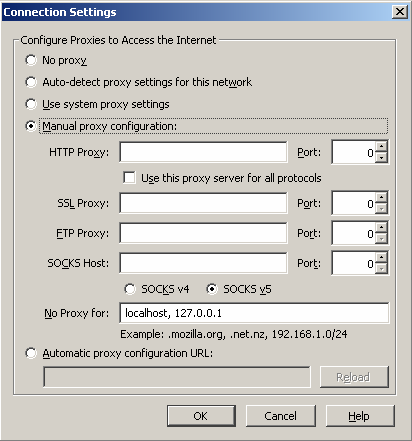
Task: Choose SOCKS v5 radio button
Action: tap(212, 289)
